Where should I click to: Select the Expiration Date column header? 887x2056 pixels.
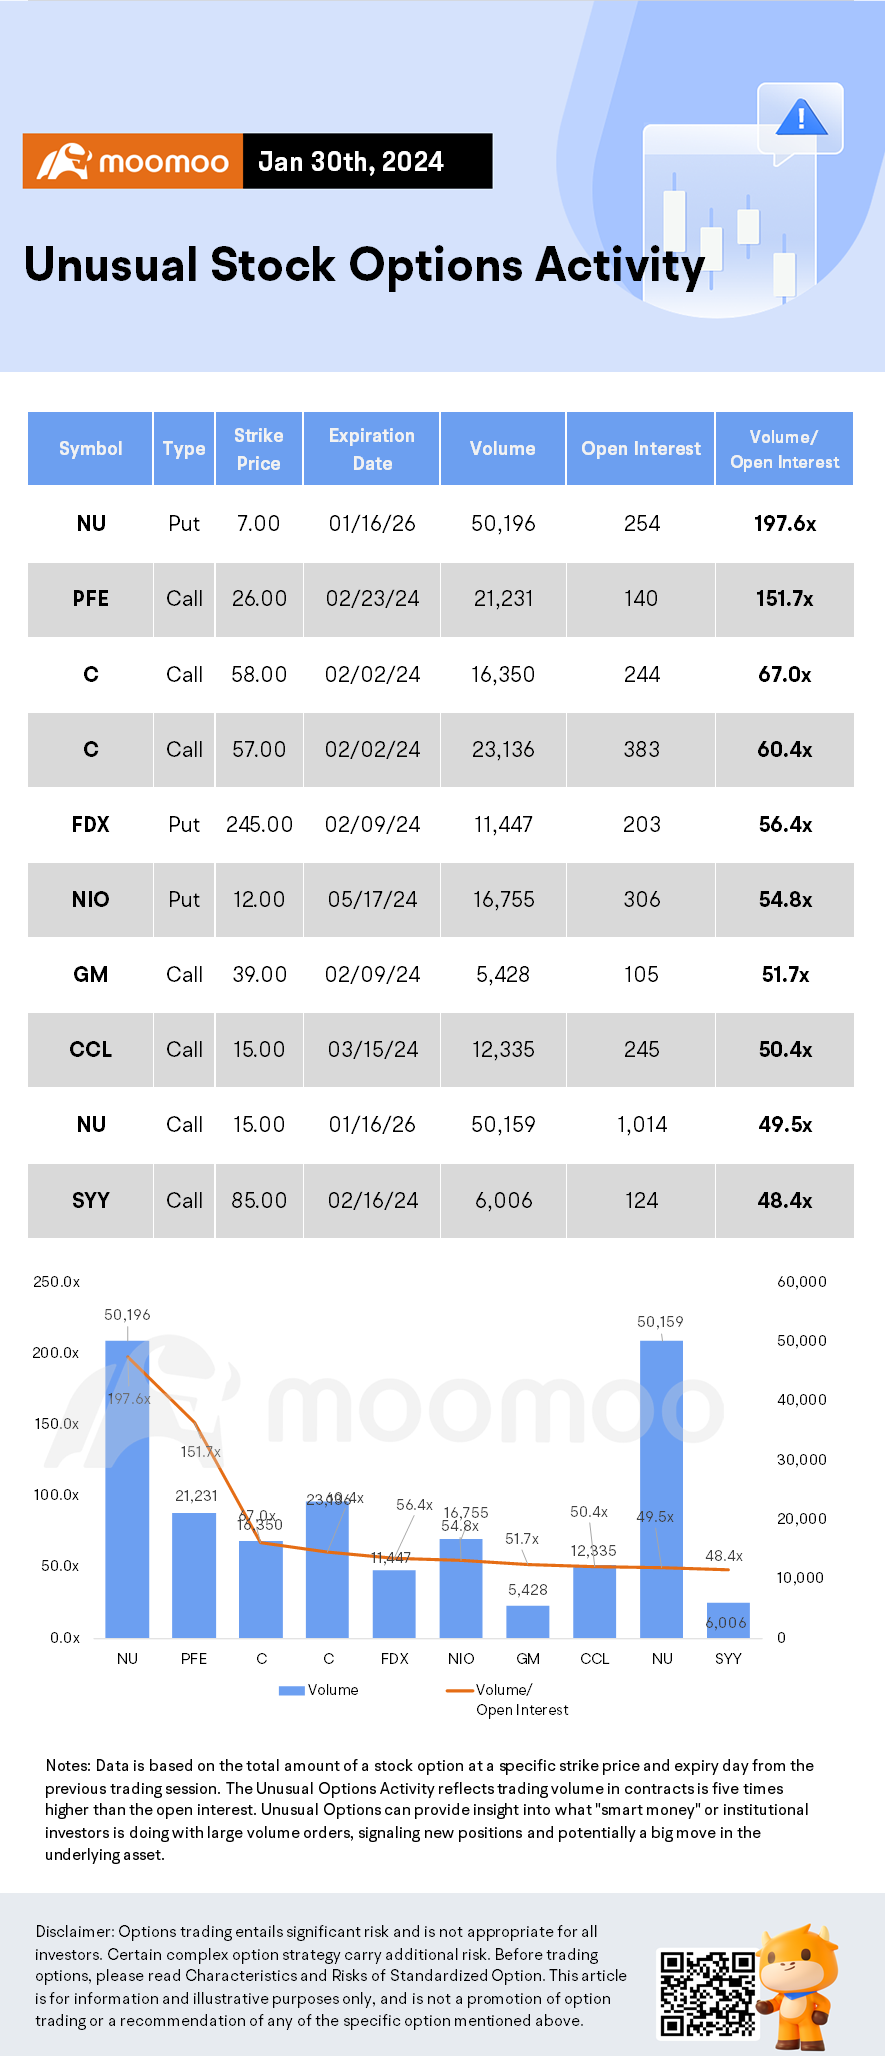click(371, 449)
